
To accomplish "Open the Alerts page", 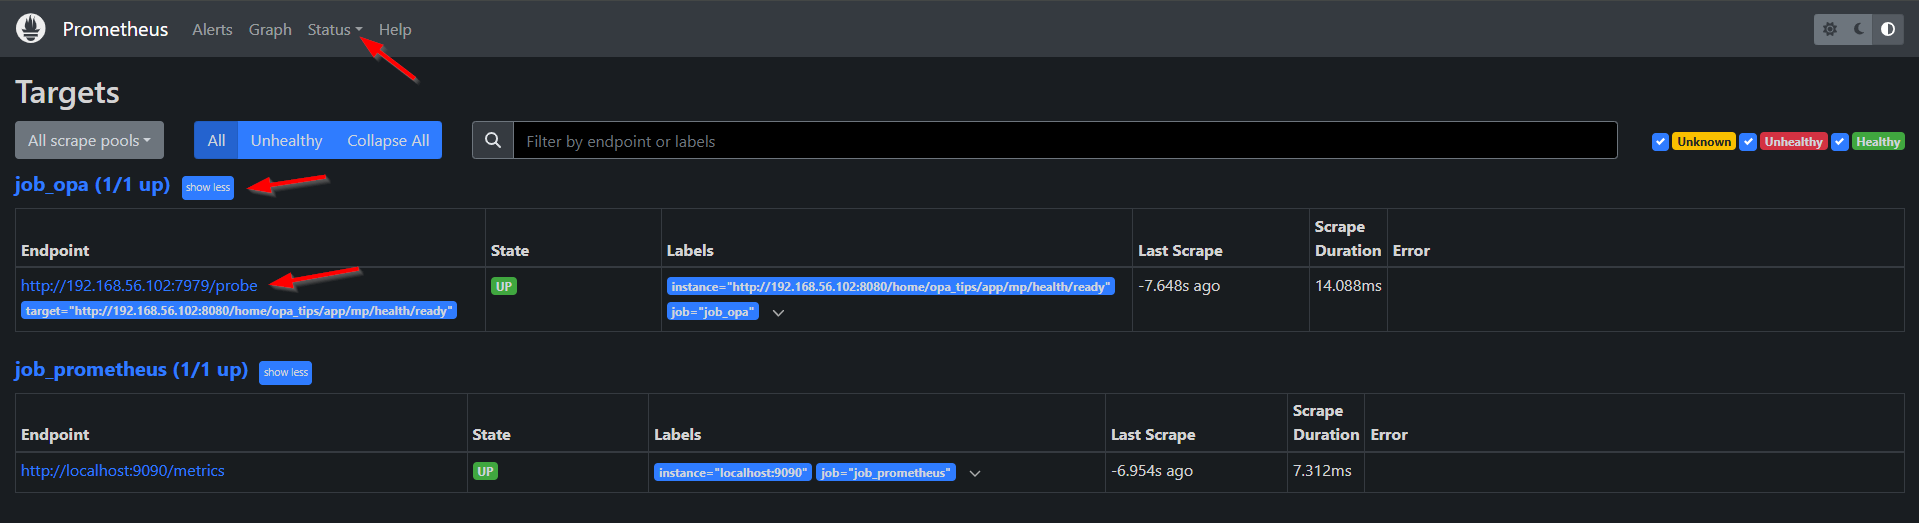I will 212,30.
